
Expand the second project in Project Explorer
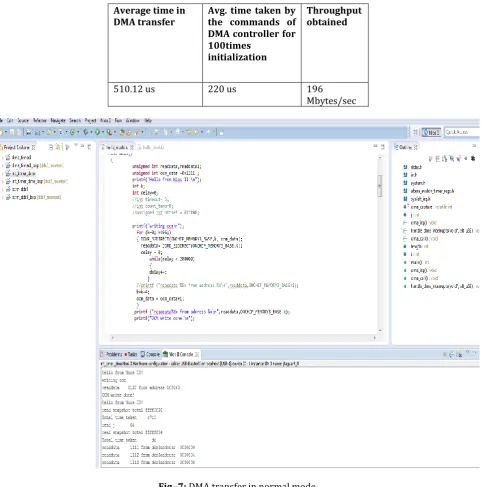click(x=3, y=165)
